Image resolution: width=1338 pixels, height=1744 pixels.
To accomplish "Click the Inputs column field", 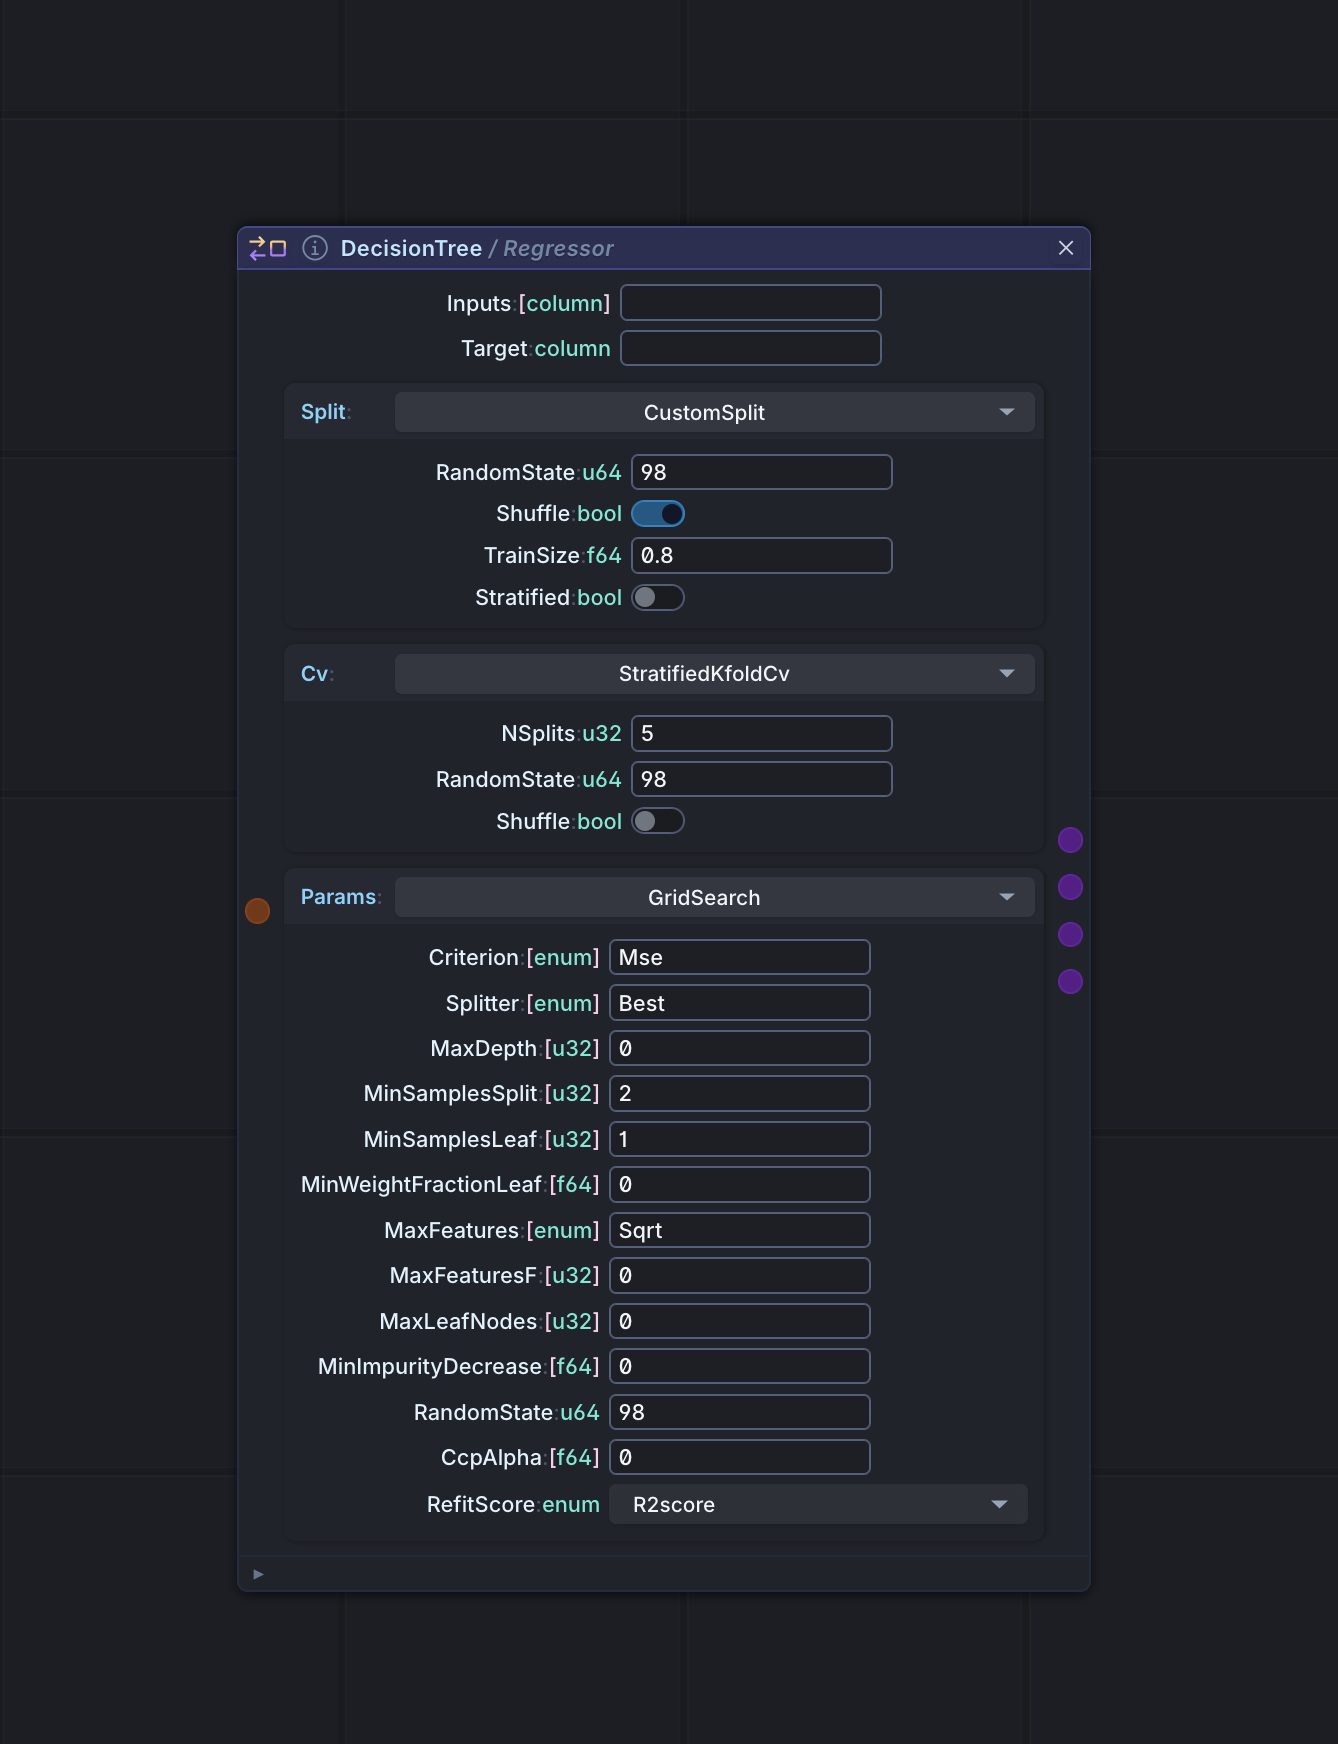I will pos(750,303).
